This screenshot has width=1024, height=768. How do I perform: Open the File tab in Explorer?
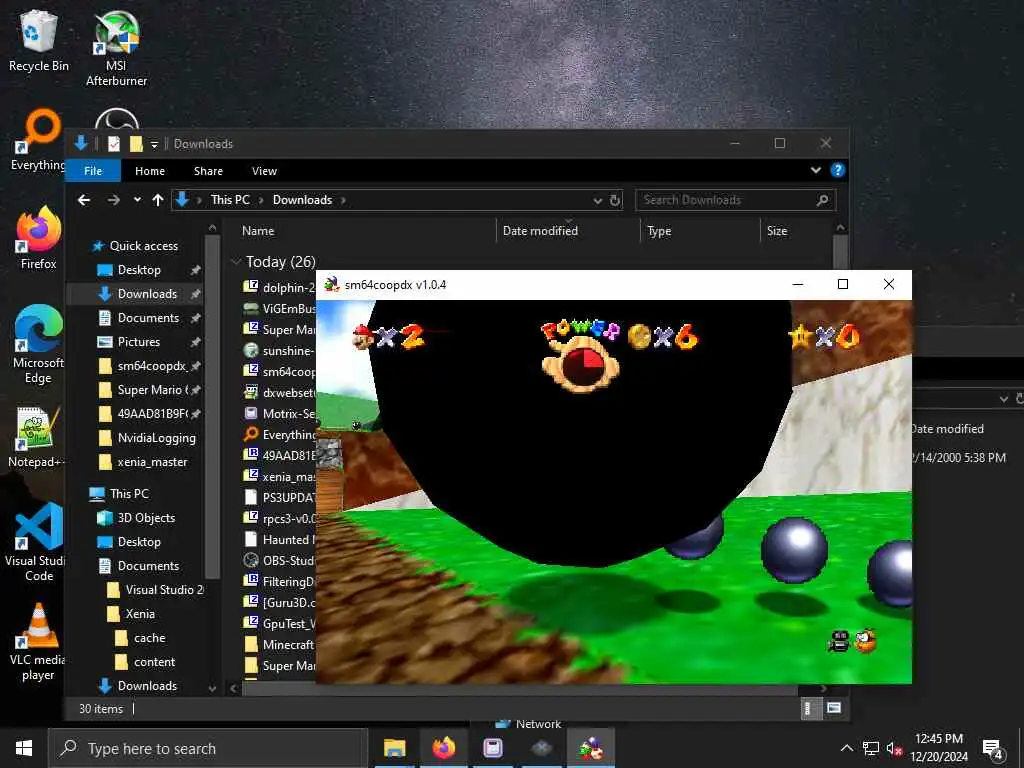pyautogui.click(x=93, y=170)
